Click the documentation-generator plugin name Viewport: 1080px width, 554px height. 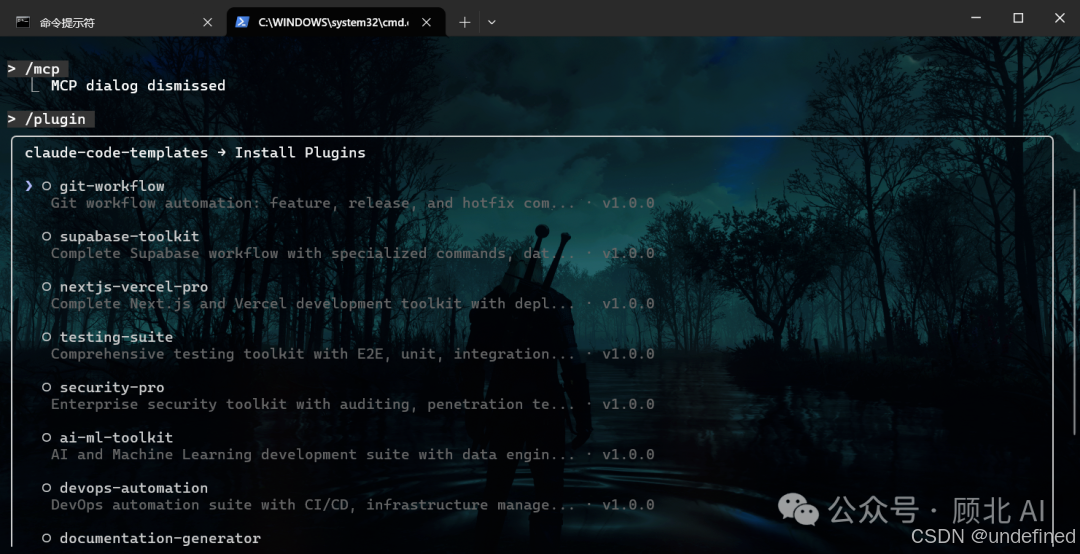point(160,538)
